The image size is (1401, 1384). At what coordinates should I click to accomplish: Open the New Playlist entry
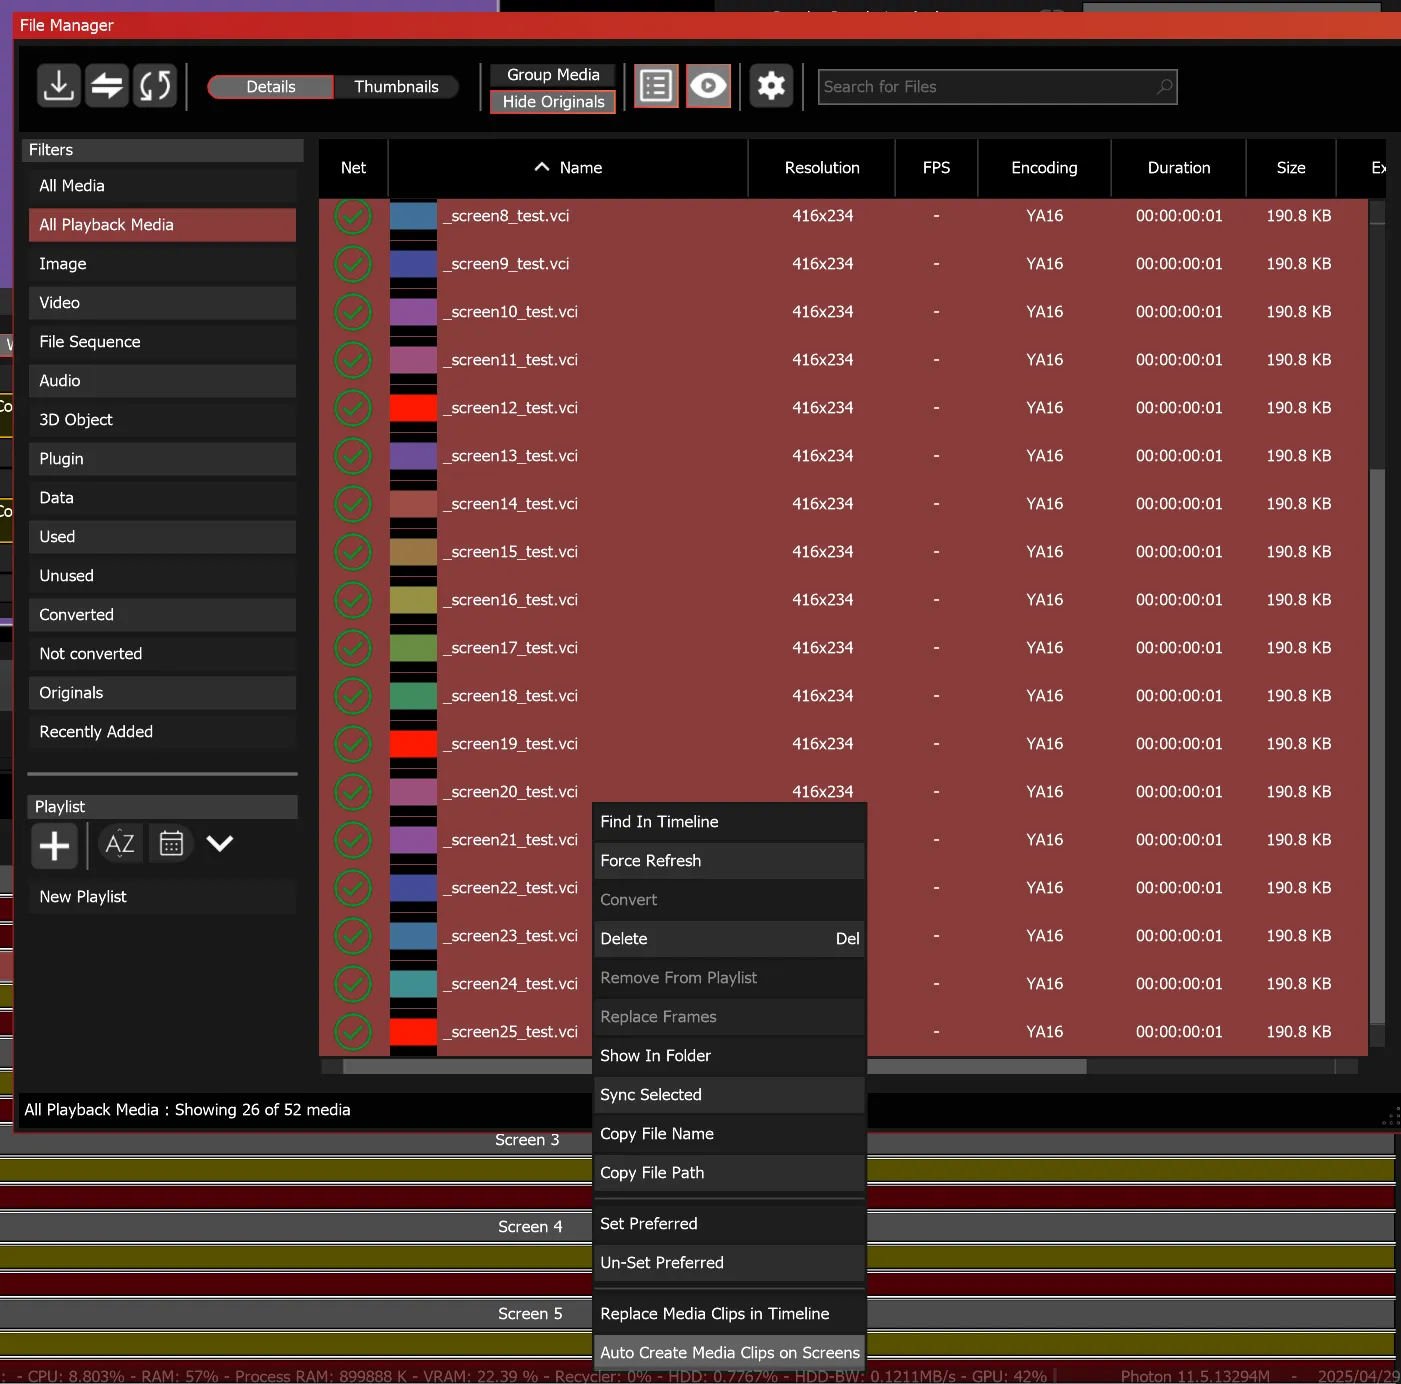point(162,897)
